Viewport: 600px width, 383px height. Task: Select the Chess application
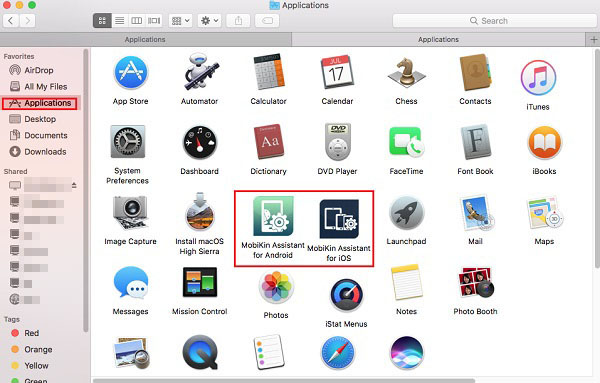[406, 73]
